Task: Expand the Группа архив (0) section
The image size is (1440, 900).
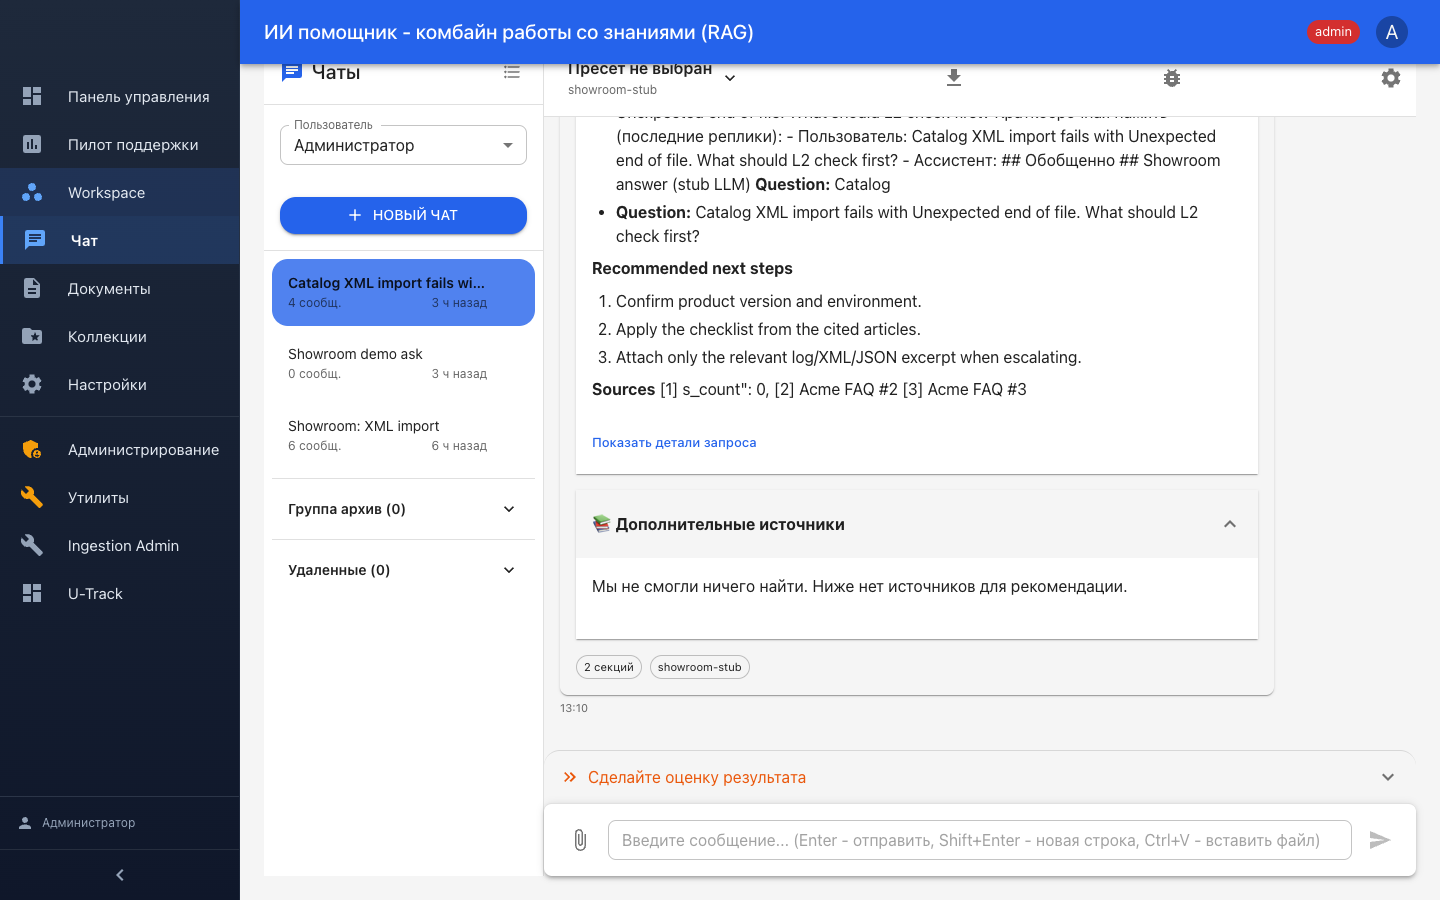Action: 403,509
